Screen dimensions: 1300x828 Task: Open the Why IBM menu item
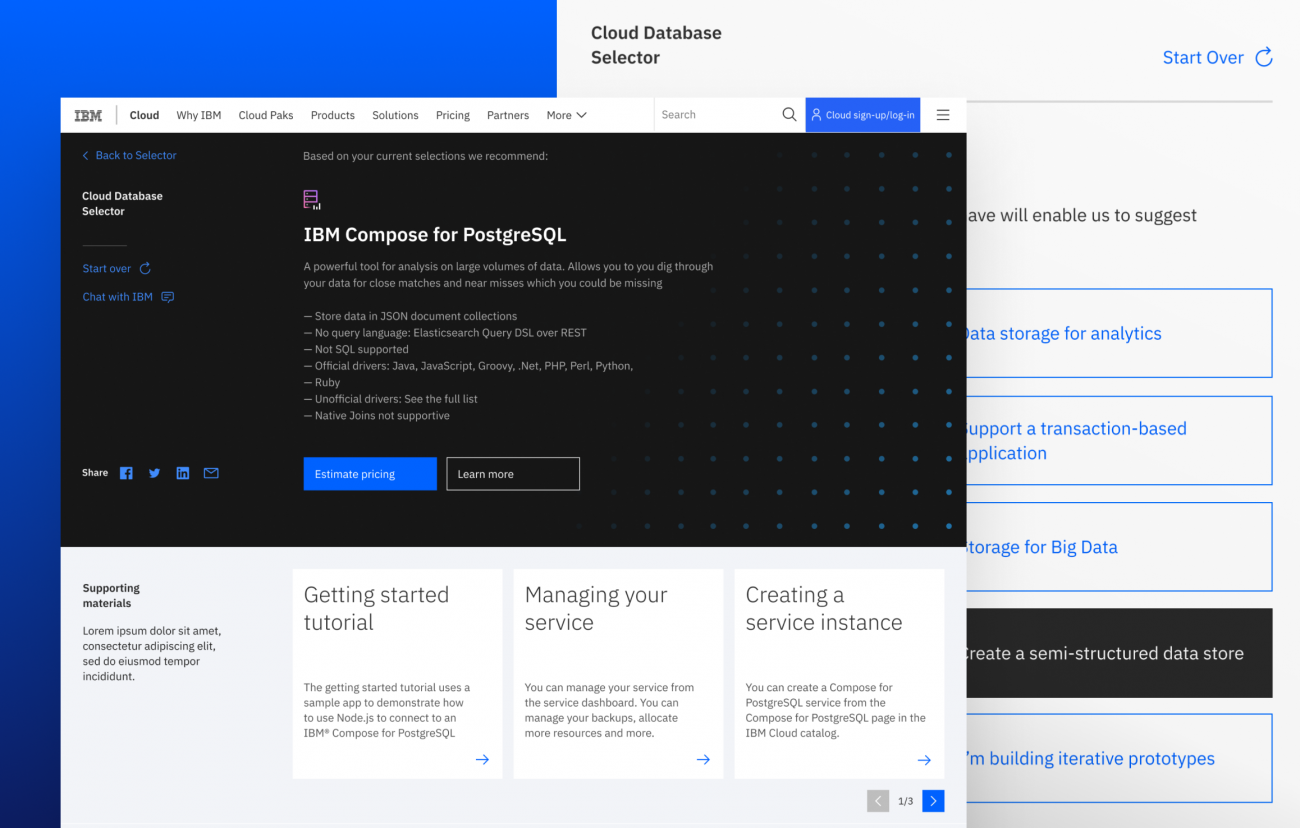[199, 115]
